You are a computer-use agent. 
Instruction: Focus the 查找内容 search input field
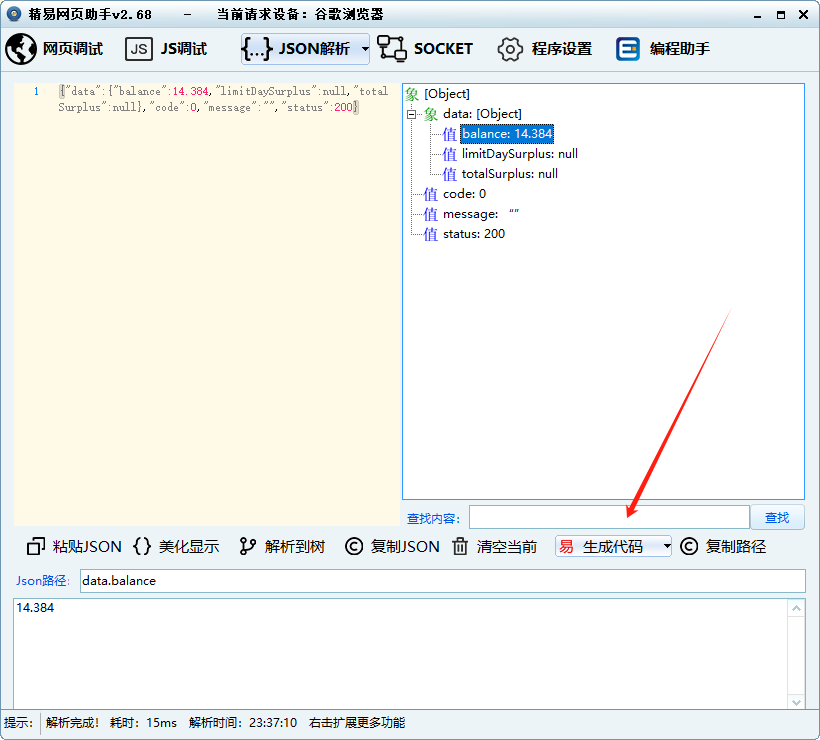tap(608, 517)
